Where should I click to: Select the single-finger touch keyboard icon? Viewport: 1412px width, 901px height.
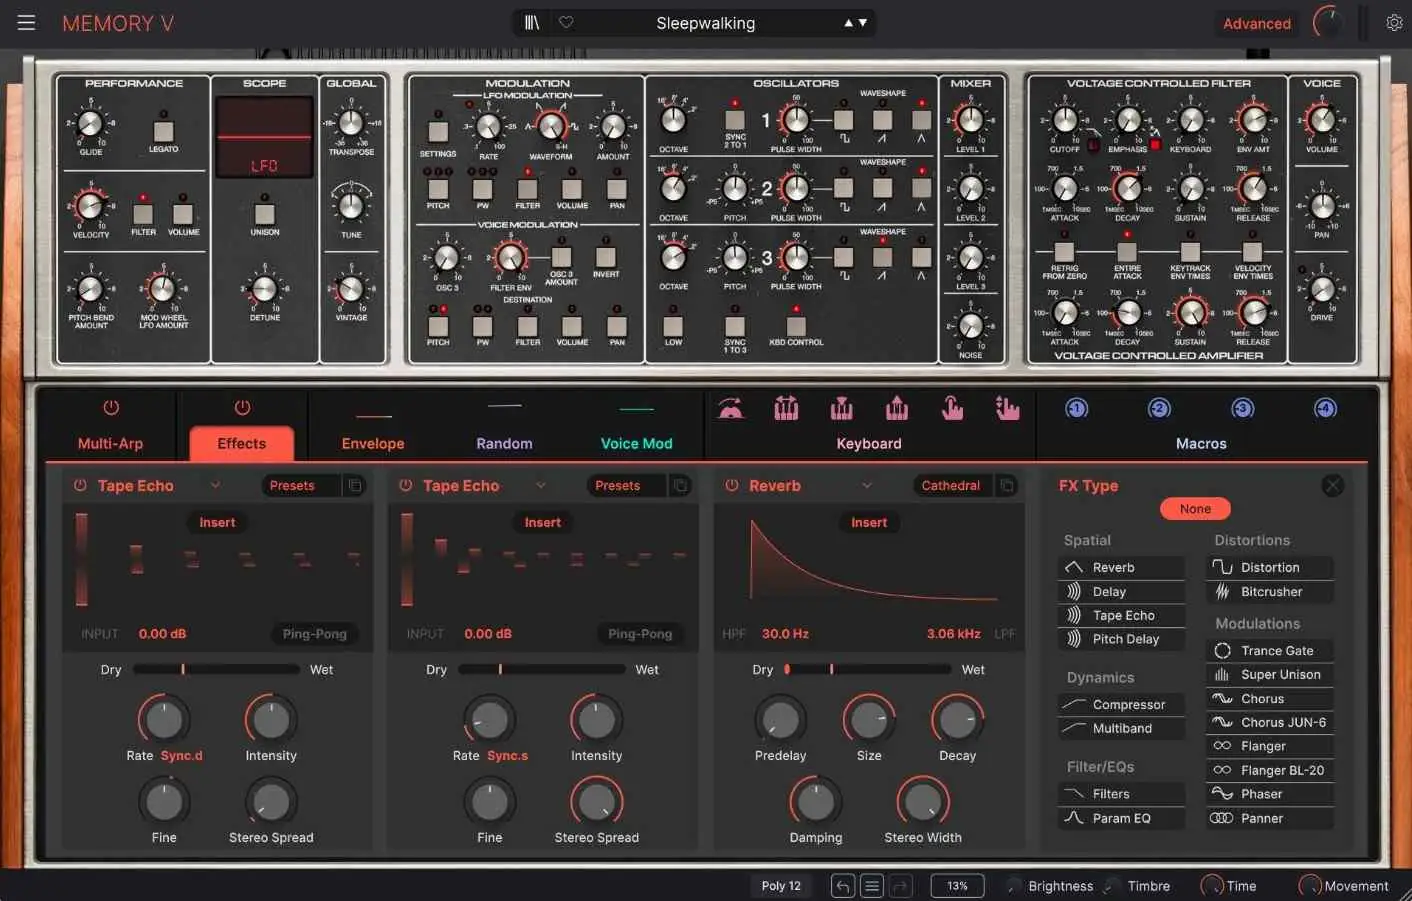(x=952, y=408)
